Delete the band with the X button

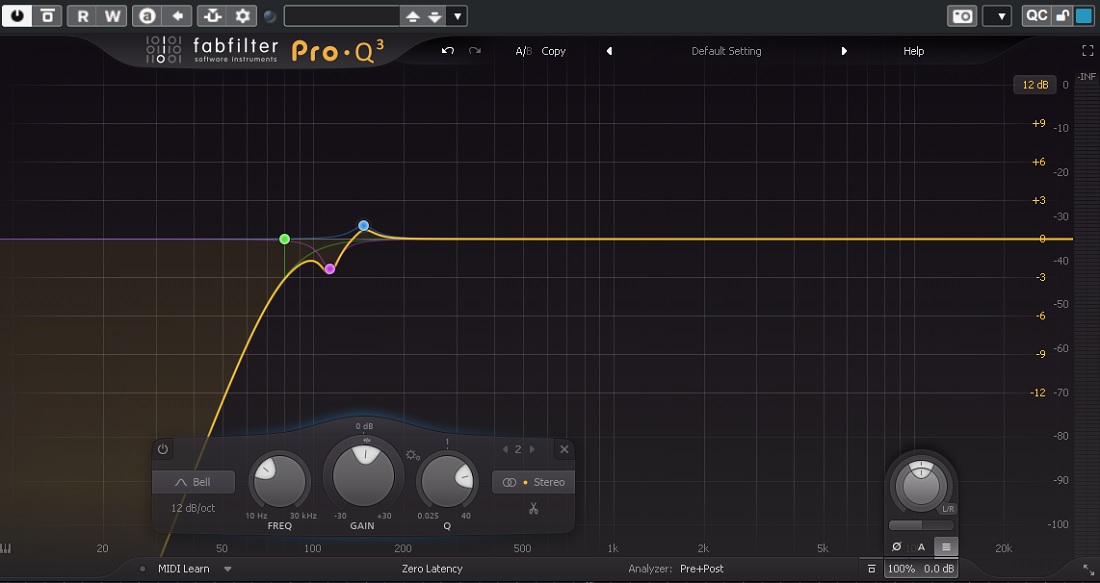(564, 449)
